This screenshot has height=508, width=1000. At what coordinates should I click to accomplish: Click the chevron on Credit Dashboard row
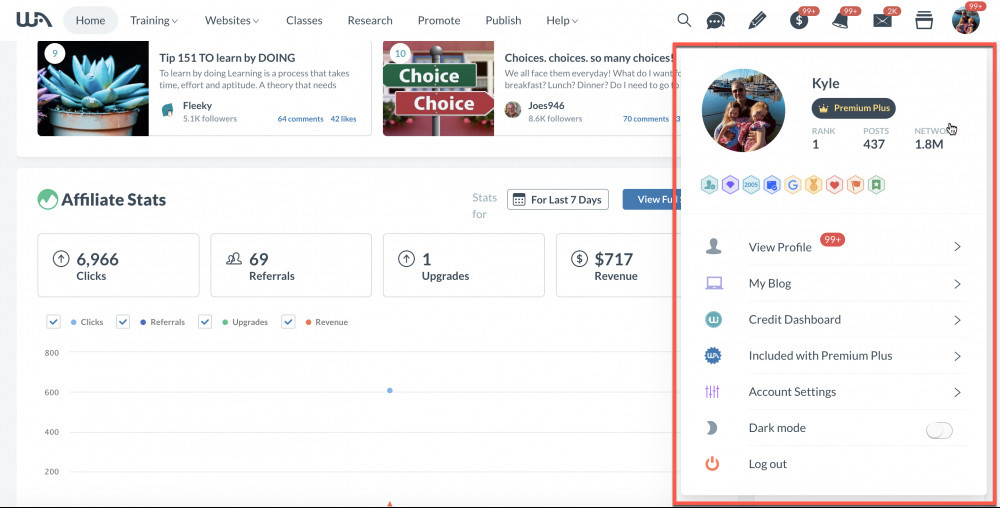957,320
